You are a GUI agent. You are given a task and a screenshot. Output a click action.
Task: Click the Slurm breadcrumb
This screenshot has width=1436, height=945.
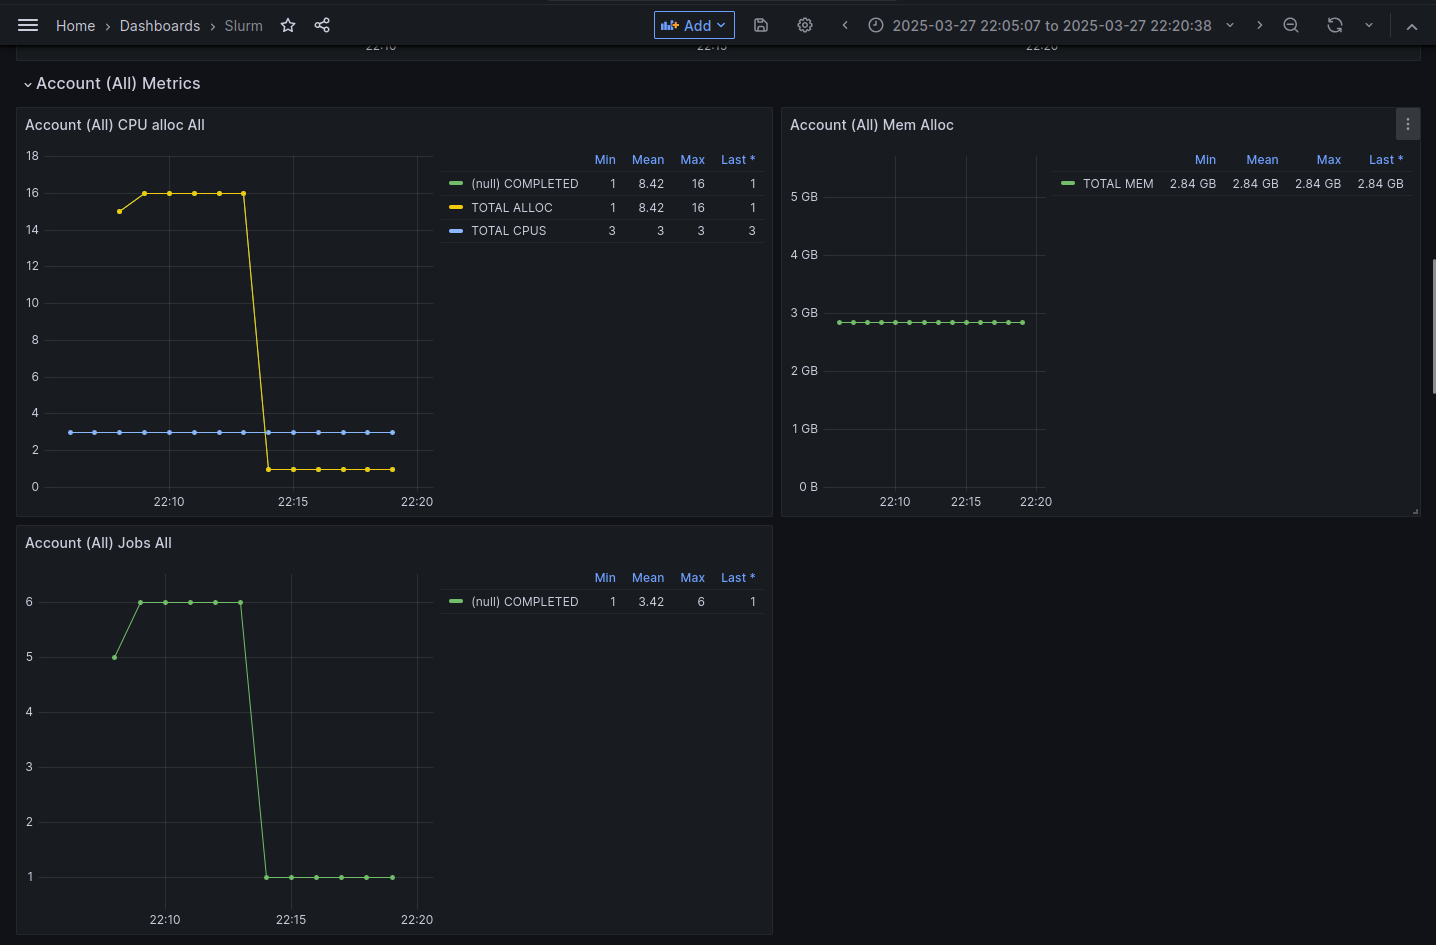pyautogui.click(x=243, y=26)
